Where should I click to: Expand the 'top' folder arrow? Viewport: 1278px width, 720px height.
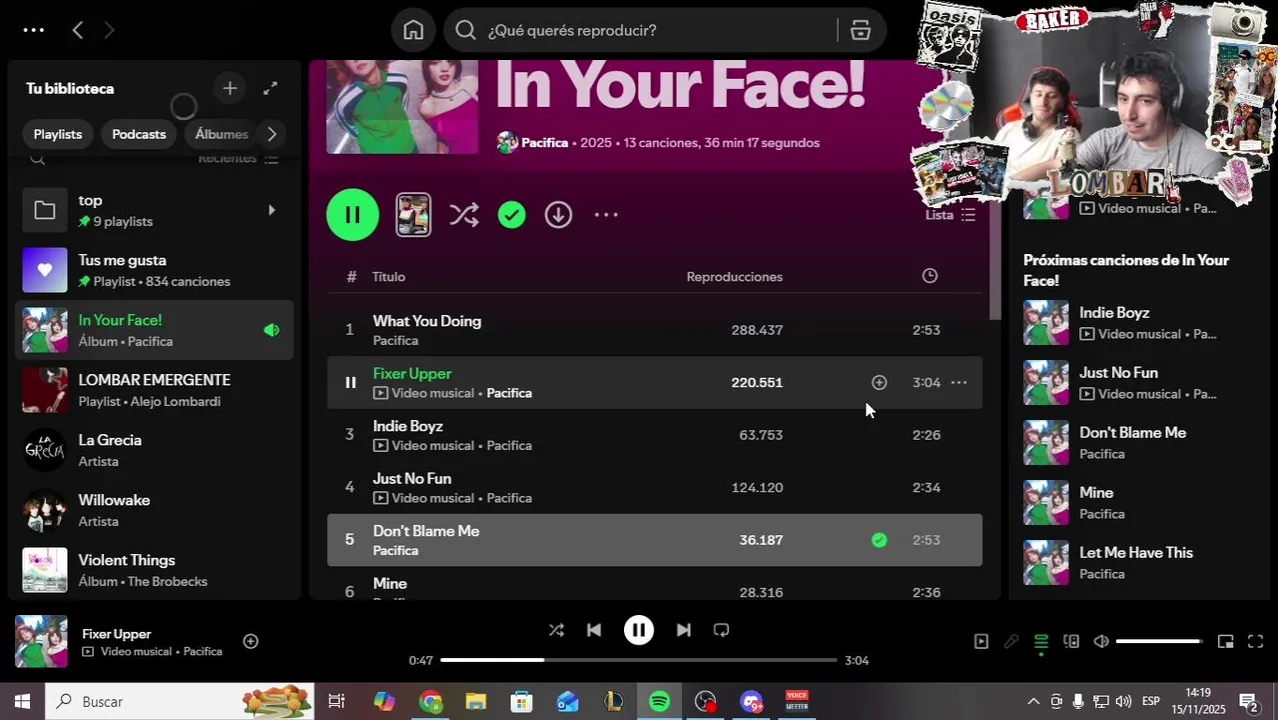[x=271, y=210]
